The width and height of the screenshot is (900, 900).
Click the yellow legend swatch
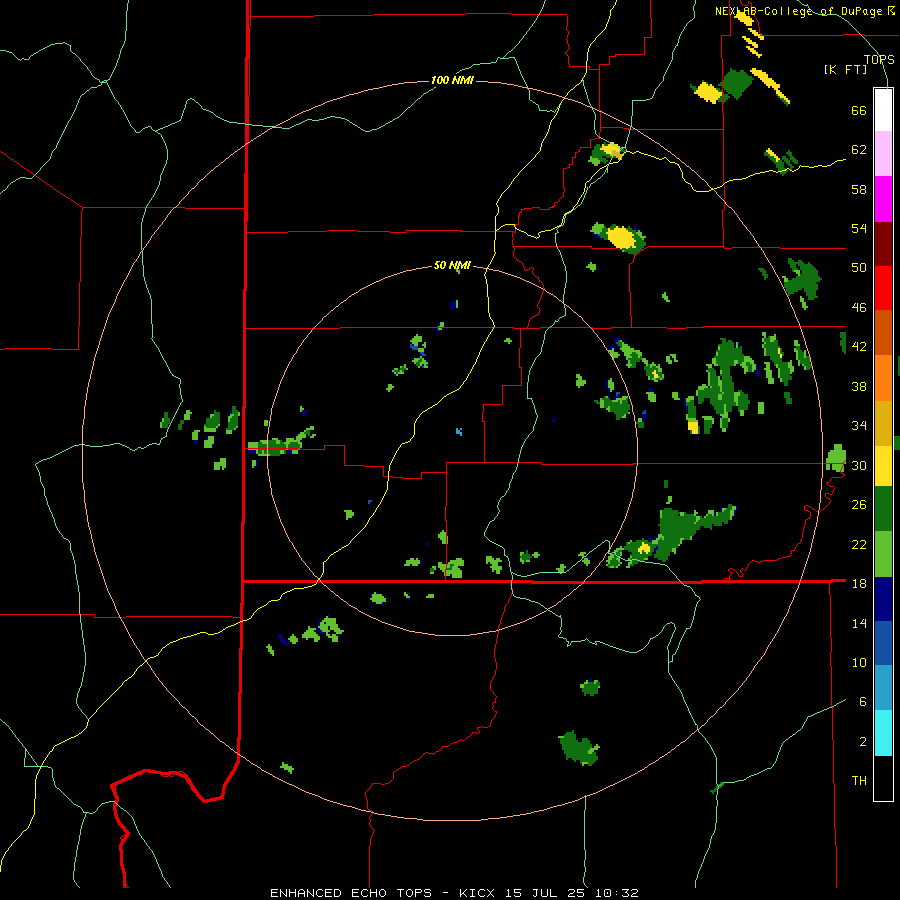tap(883, 466)
